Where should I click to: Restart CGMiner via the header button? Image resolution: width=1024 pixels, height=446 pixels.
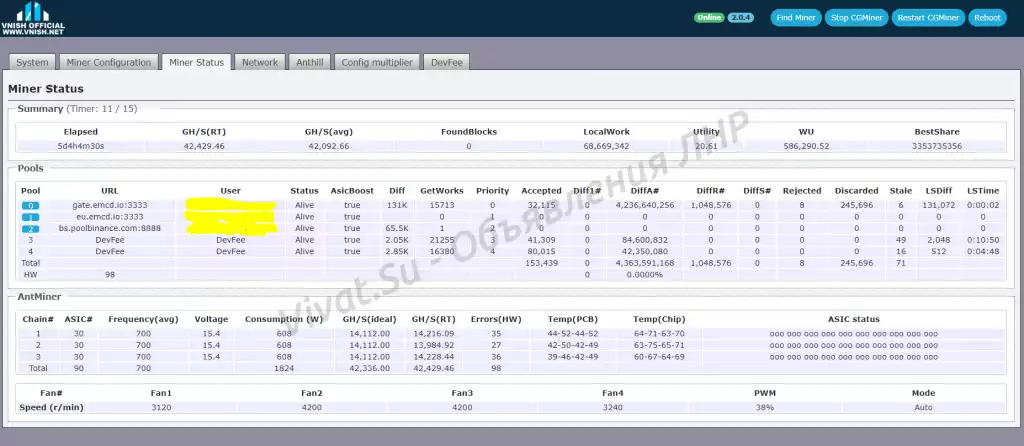928,18
